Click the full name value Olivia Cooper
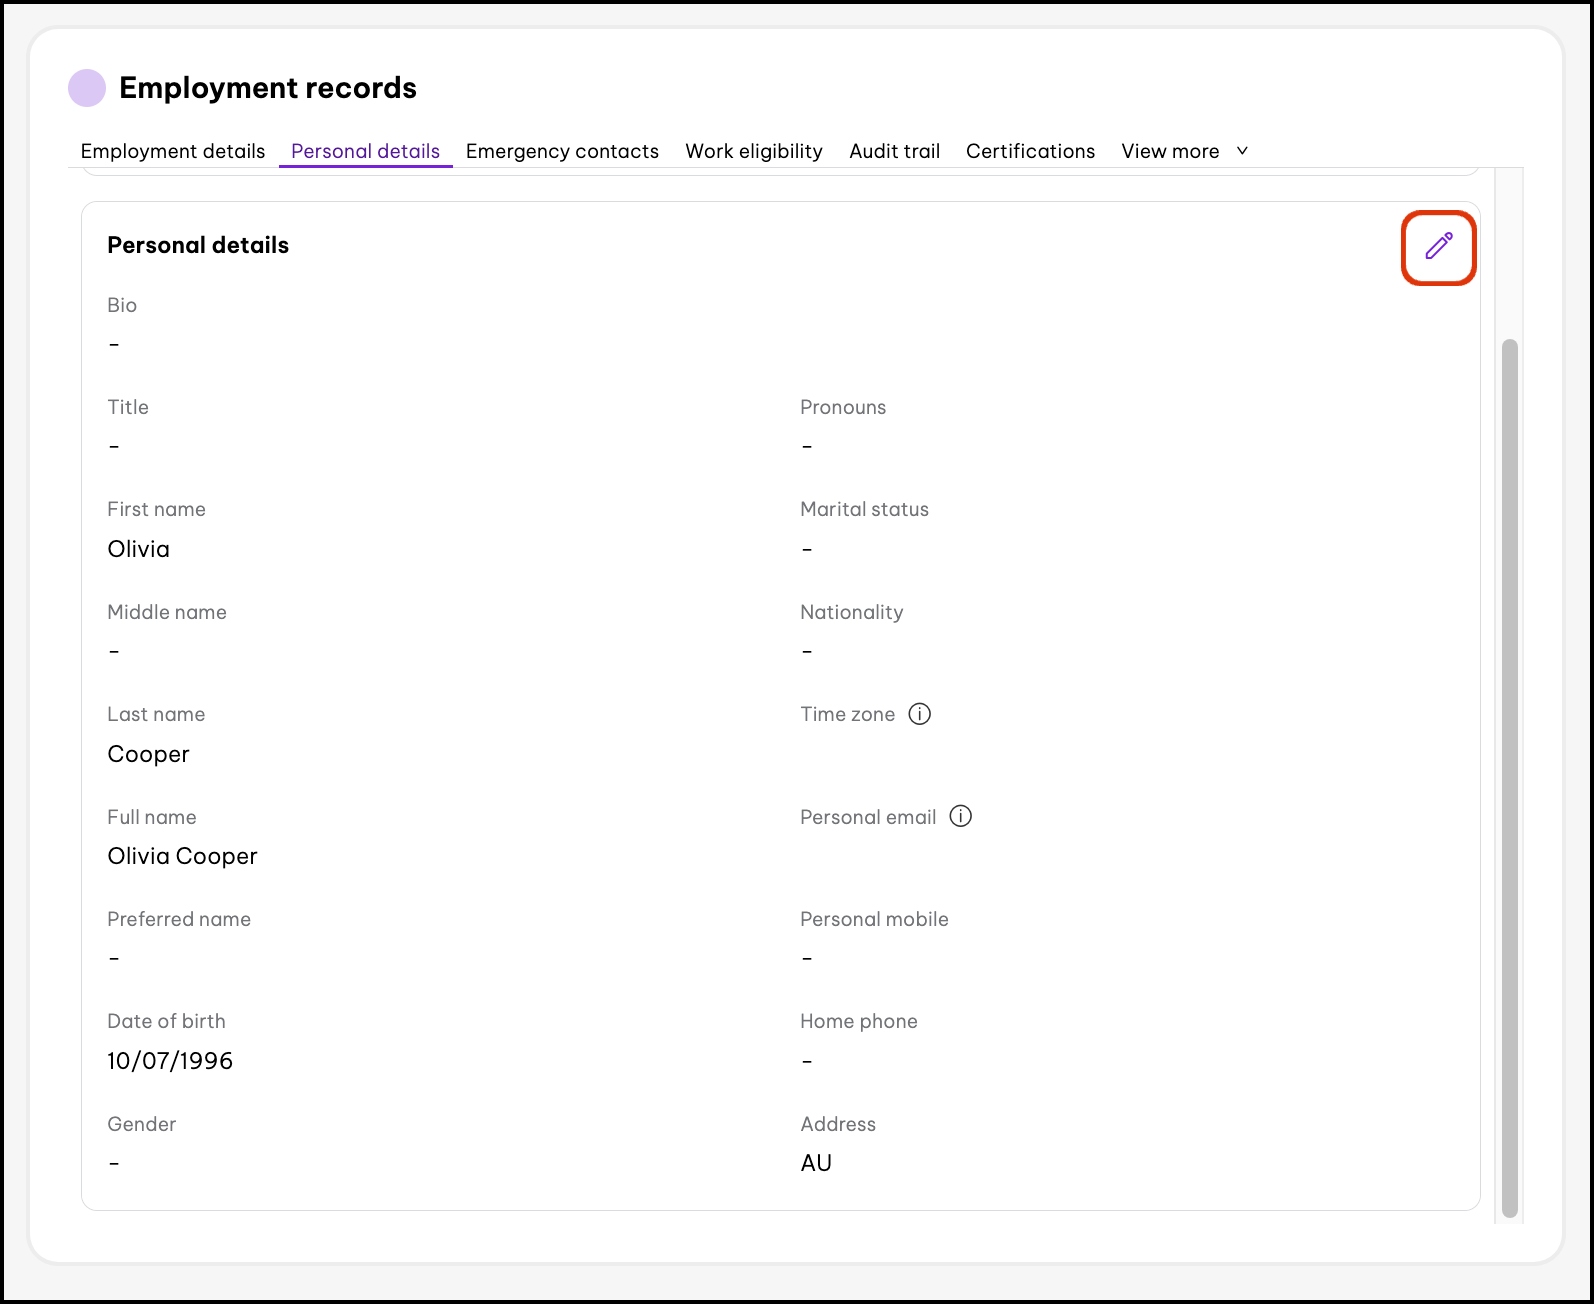Viewport: 1594px width, 1304px height. (x=182, y=856)
